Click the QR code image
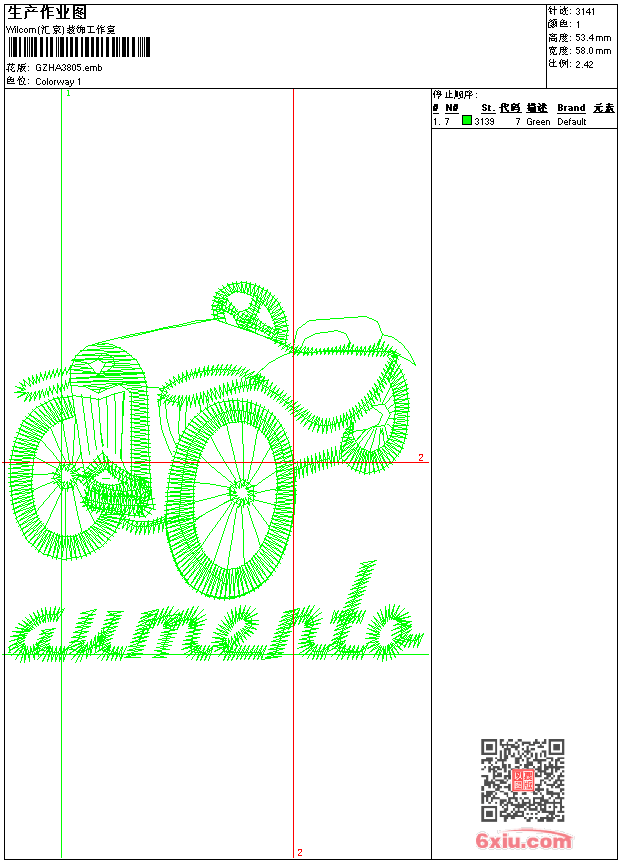This screenshot has width=620, height=860. (x=522, y=780)
